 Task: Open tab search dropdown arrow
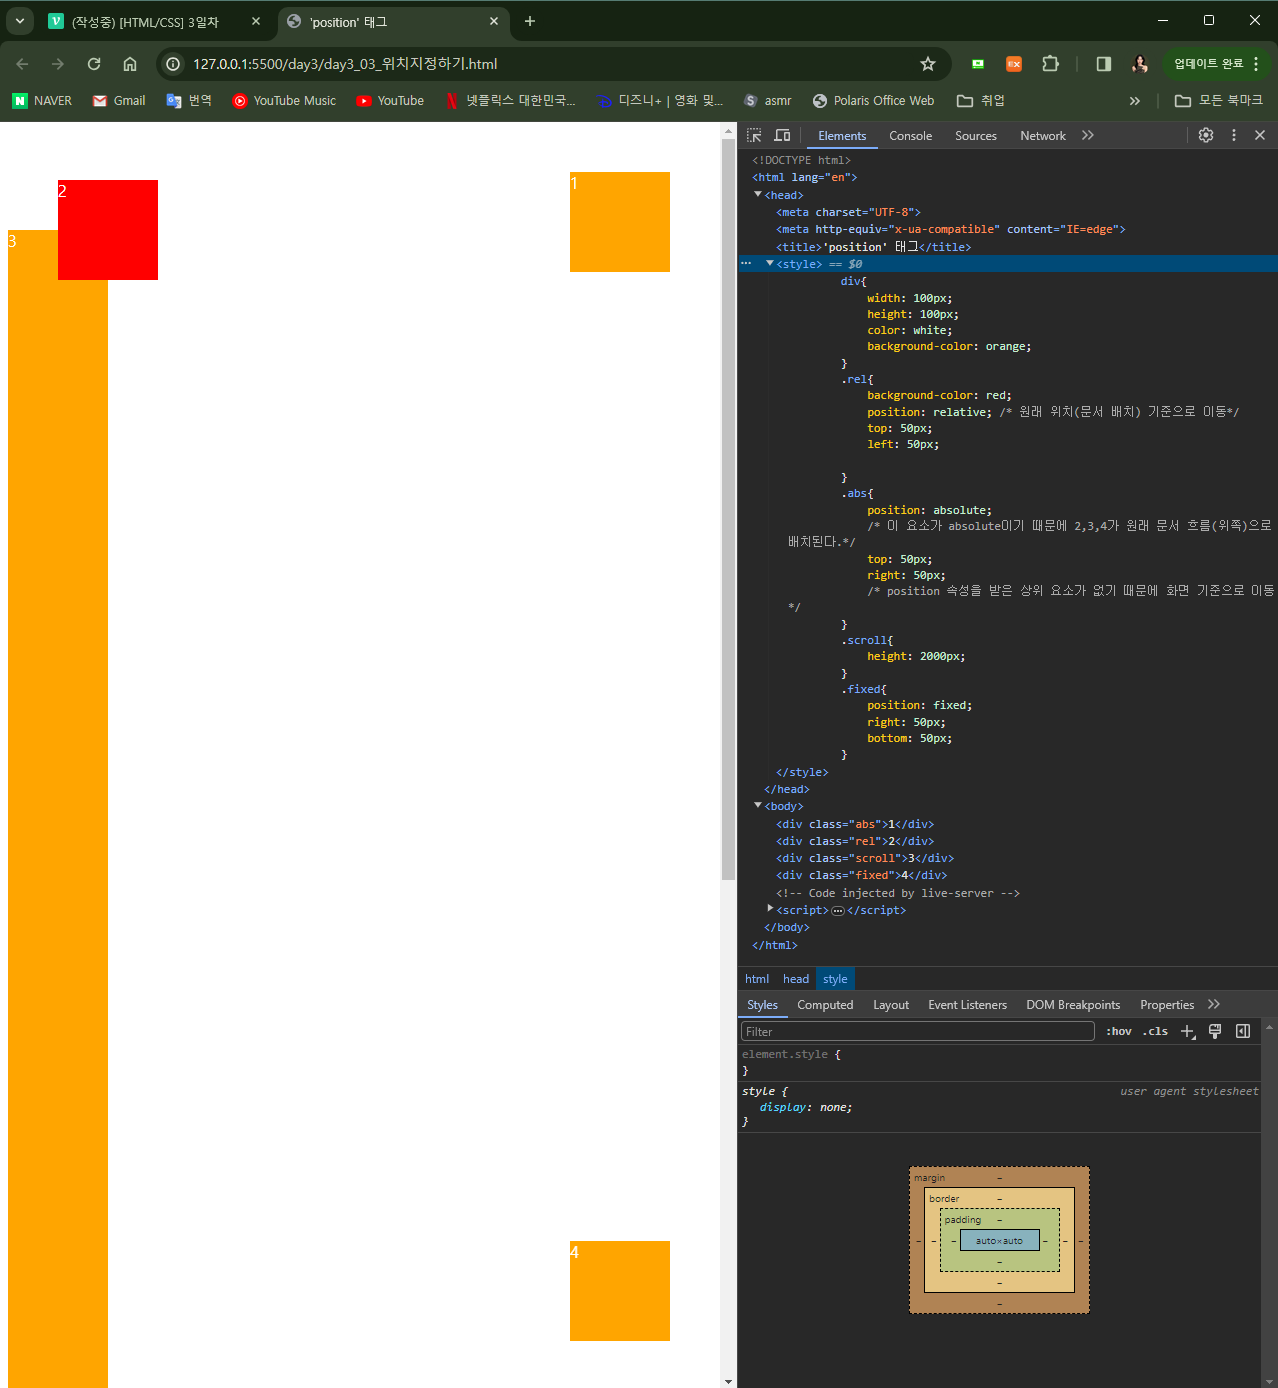[20, 21]
